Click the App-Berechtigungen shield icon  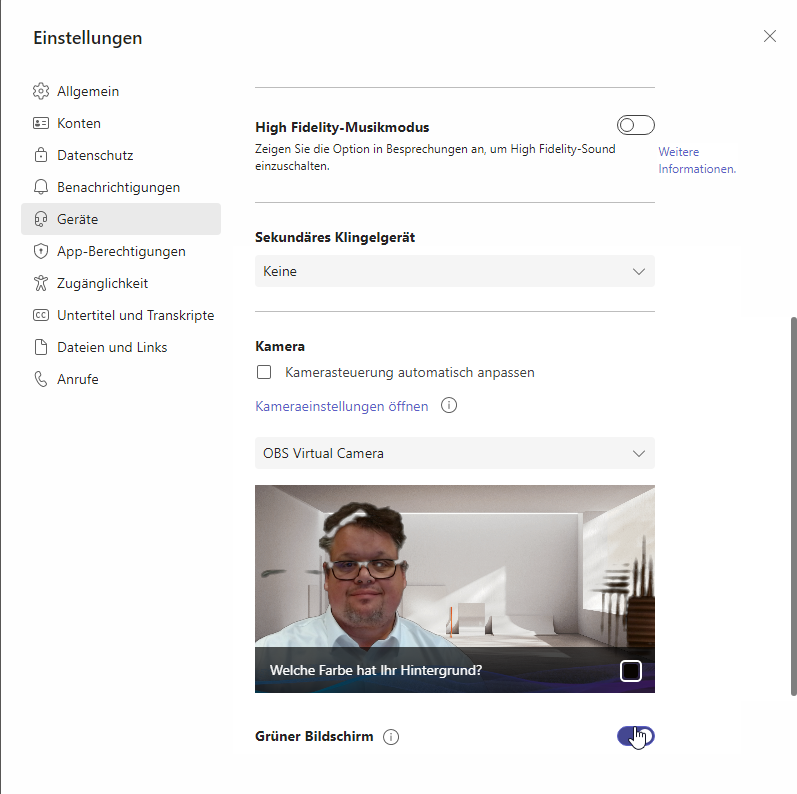pos(41,251)
